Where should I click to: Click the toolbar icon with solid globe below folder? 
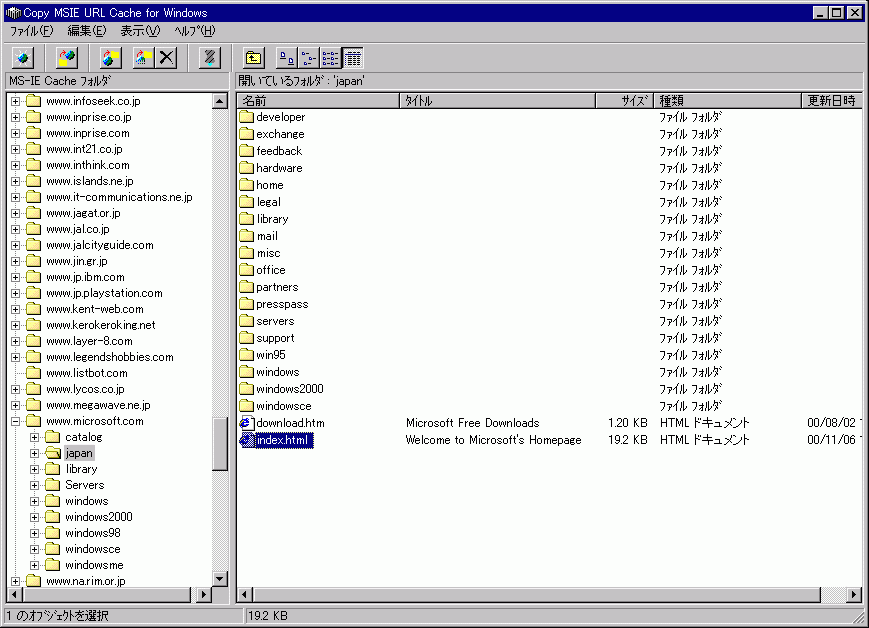(x=111, y=58)
